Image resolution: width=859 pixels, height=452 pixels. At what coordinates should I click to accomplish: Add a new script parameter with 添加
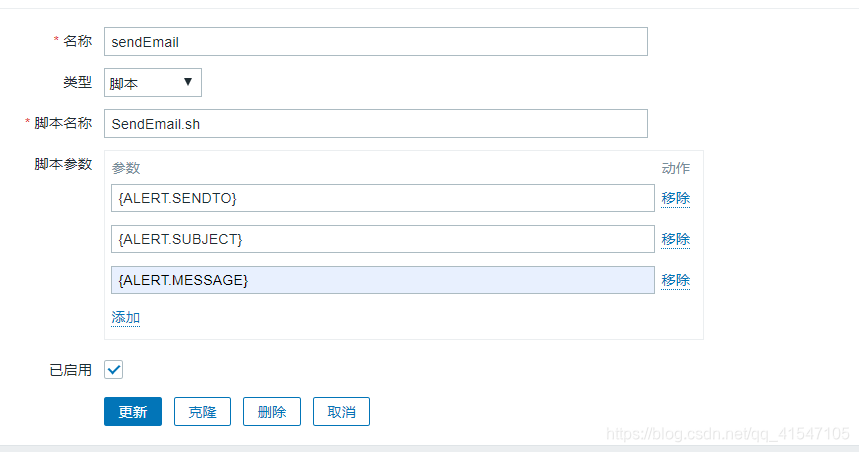[x=125, y=318]
